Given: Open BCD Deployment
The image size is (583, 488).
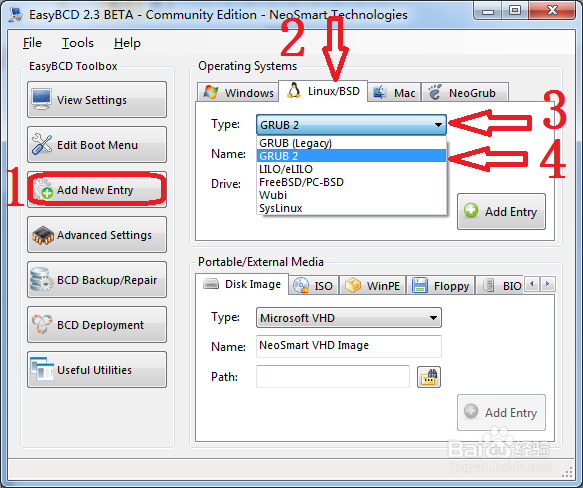Looking at the screenshot, I should pos(97,325).
